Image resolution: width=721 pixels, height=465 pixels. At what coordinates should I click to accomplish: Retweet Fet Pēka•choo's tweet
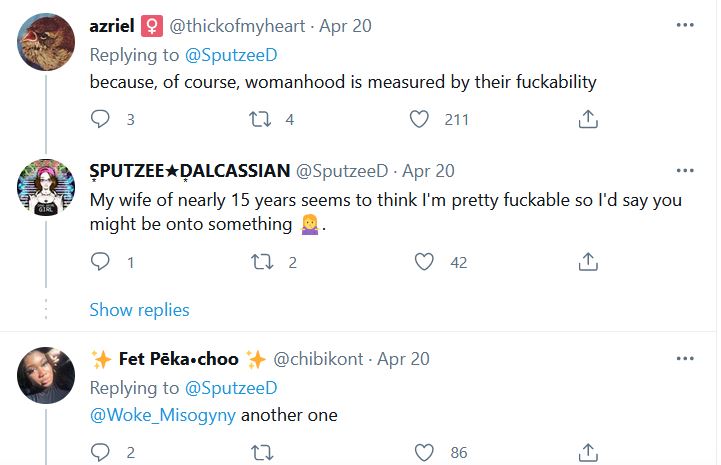262,452
